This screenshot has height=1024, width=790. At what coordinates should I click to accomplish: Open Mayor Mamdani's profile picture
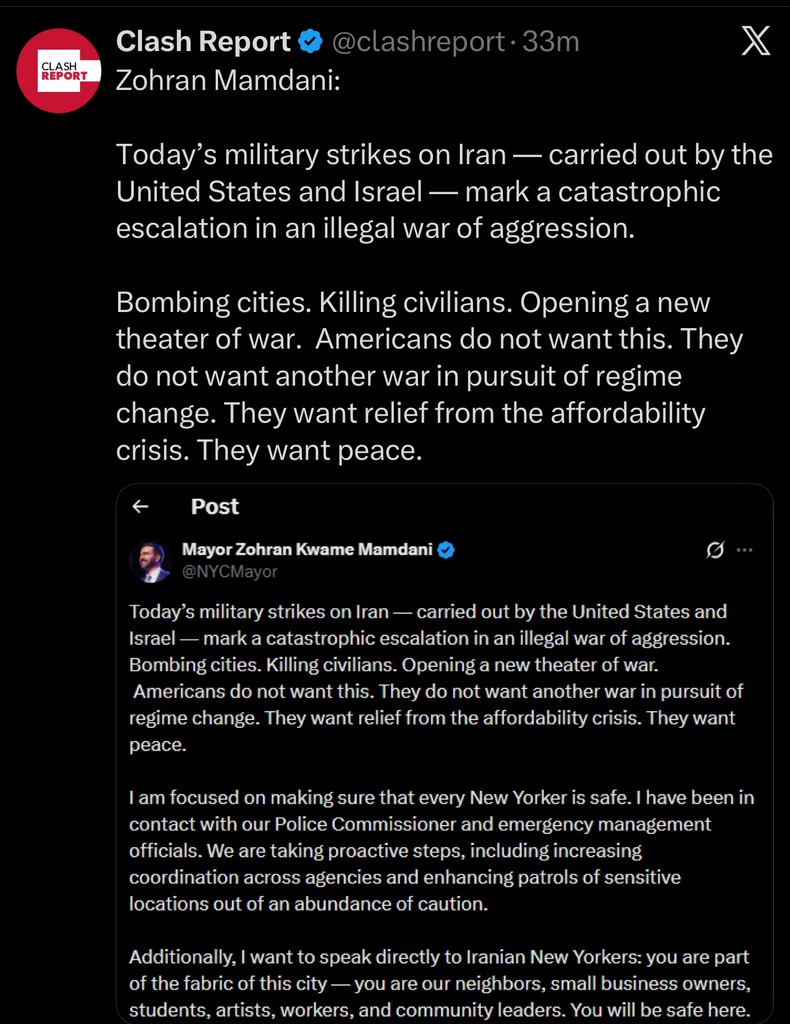coord(150,560)
